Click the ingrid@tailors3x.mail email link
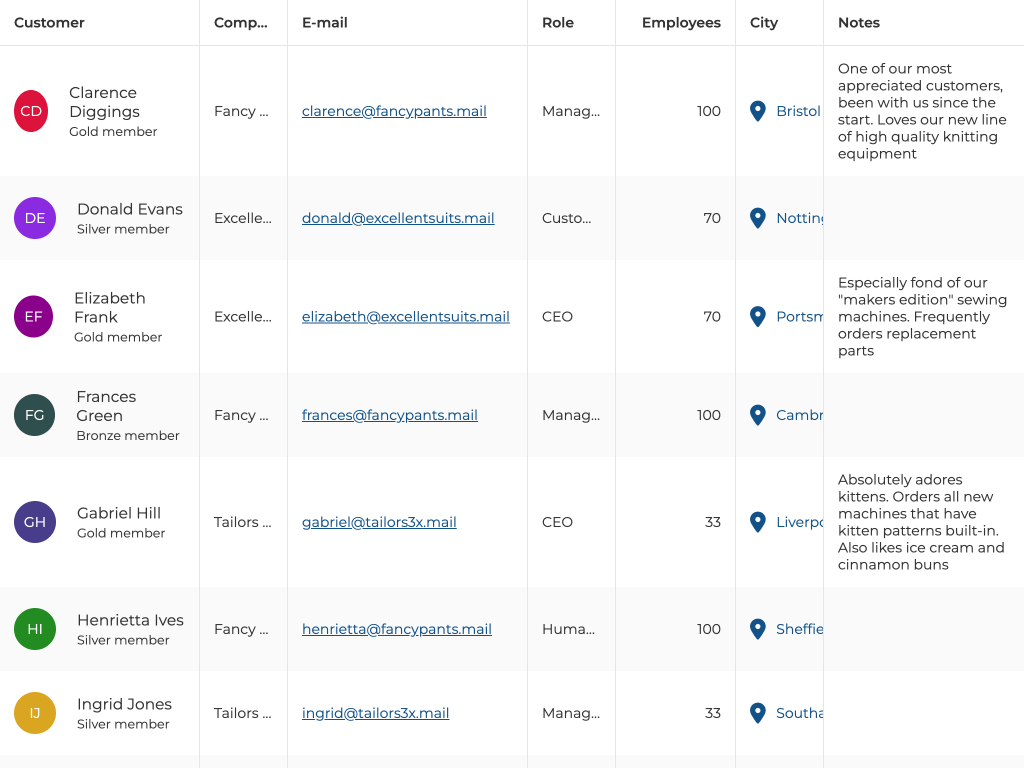Viewport: 1024px width, 768px height. point(375,713)
